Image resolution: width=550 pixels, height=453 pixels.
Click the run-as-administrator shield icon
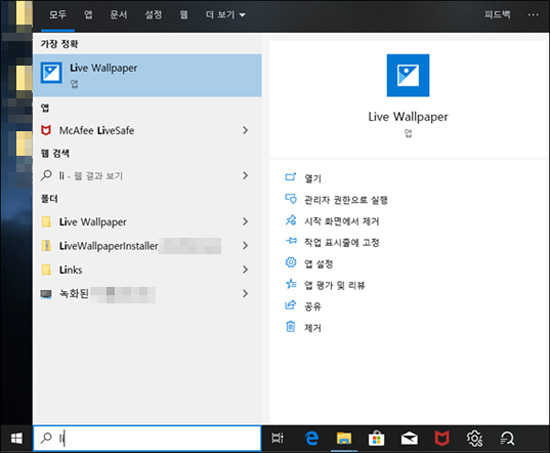pyautogui.click(x=290, y=199)
